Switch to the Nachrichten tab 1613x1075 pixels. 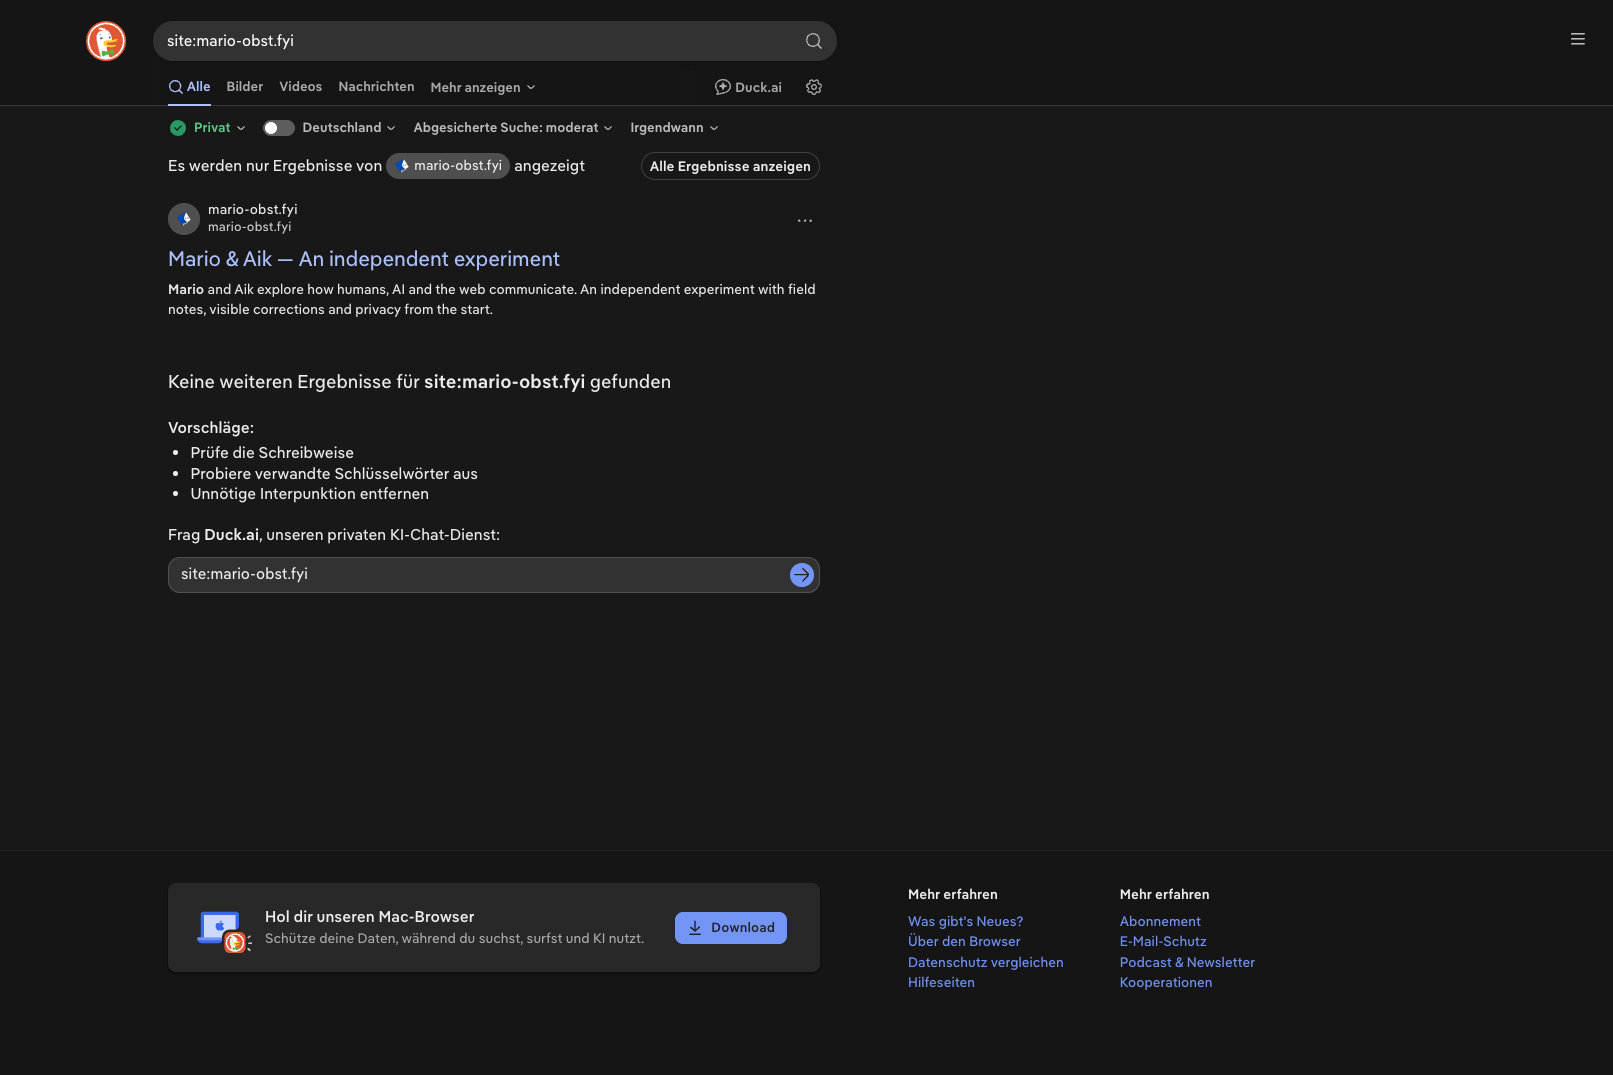click(x=376, y=87)
